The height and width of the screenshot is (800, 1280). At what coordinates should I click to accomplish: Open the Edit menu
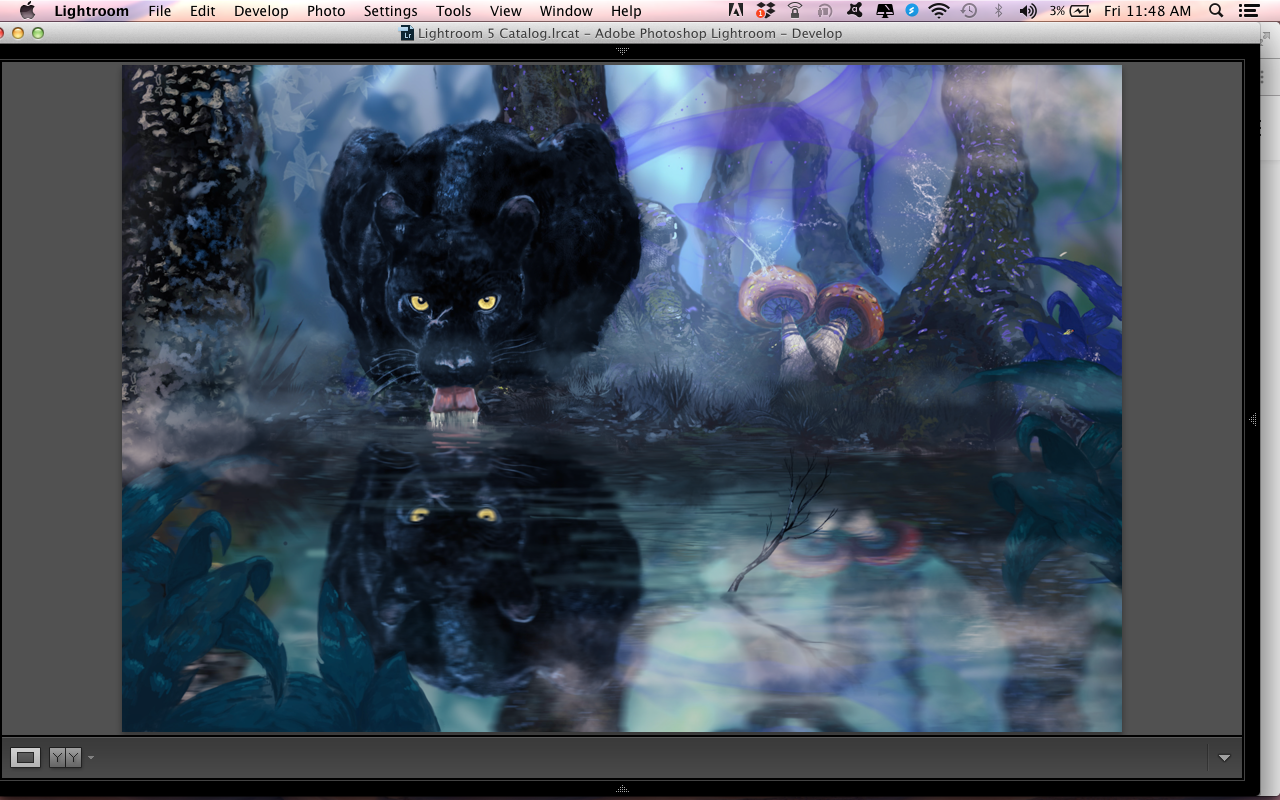point(203,11)
